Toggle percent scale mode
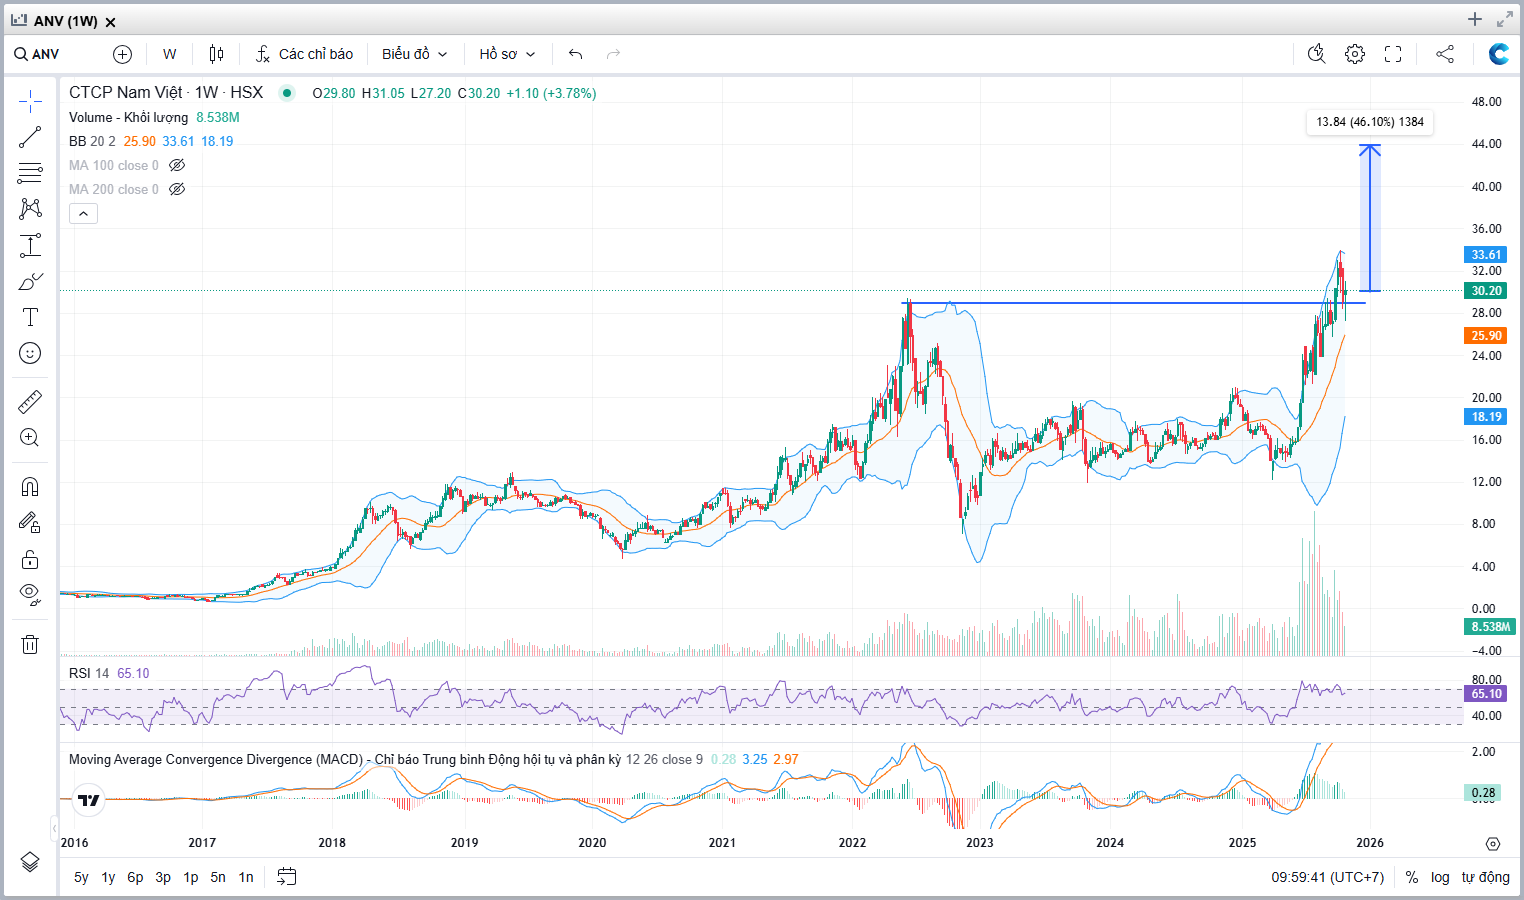The image size is (1524, 900). point(1411,877)
